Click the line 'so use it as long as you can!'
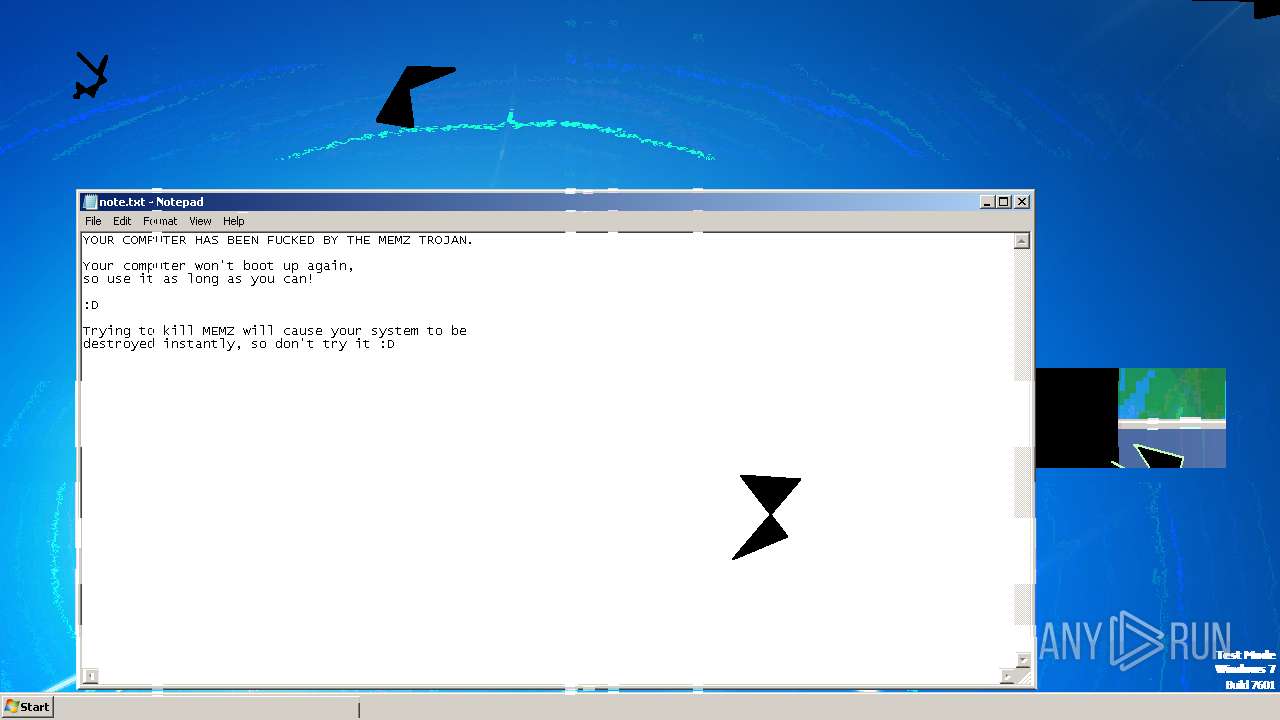This screenshot has height=720, width=1280. coord(198,279)
